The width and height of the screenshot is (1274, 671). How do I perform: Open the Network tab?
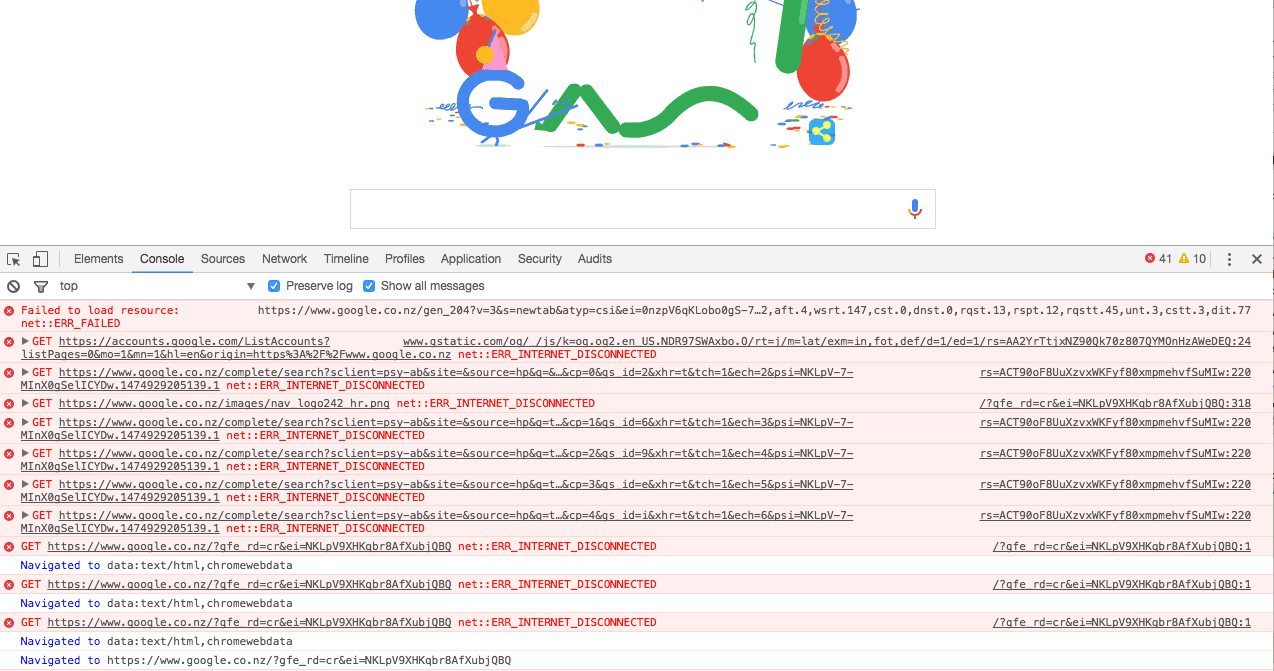tap(285, 259)
